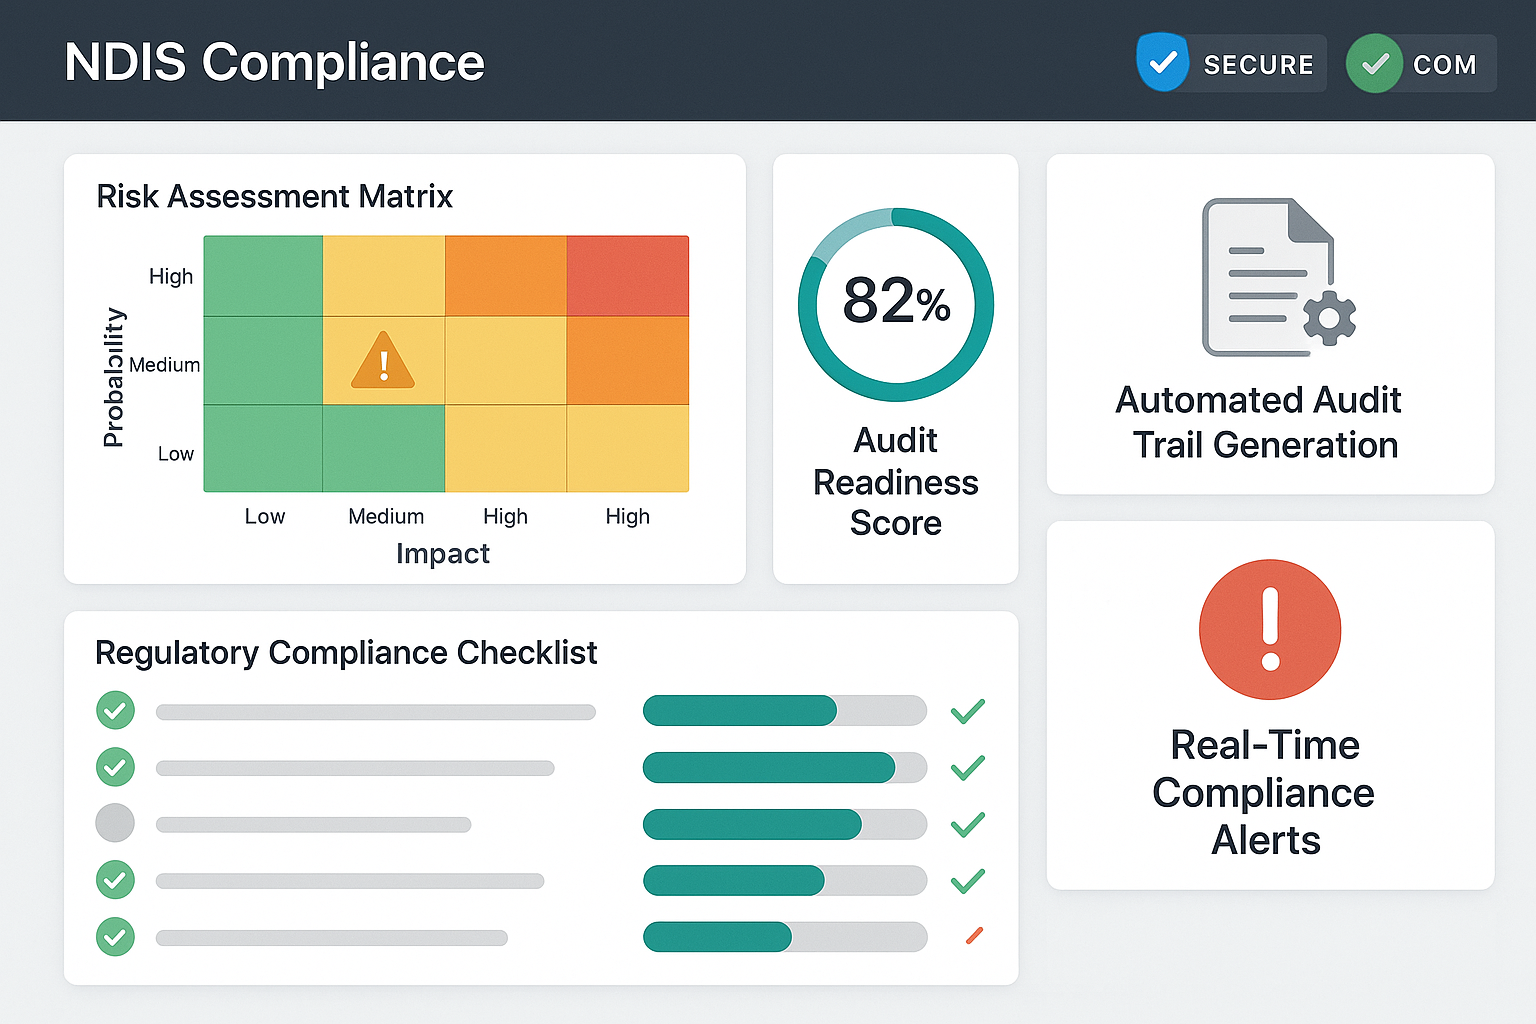Viewport: 1536px width, 1024px height.
Task: Click green tick at end of third row
Action: (x=967, y=824)
